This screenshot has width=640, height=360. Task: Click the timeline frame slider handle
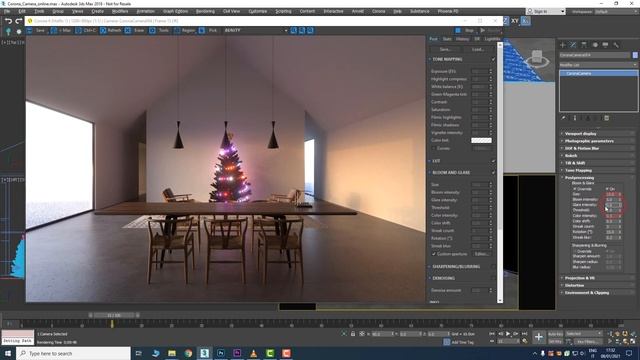pyautogui.click(x=114, y=315)
